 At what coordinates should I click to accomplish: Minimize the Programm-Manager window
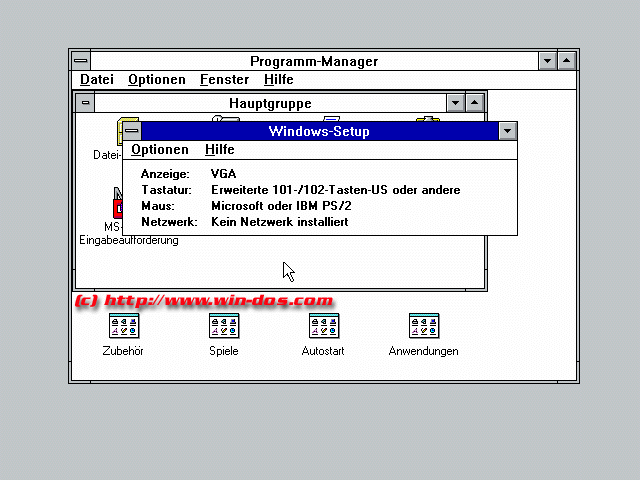pos(547,61)
